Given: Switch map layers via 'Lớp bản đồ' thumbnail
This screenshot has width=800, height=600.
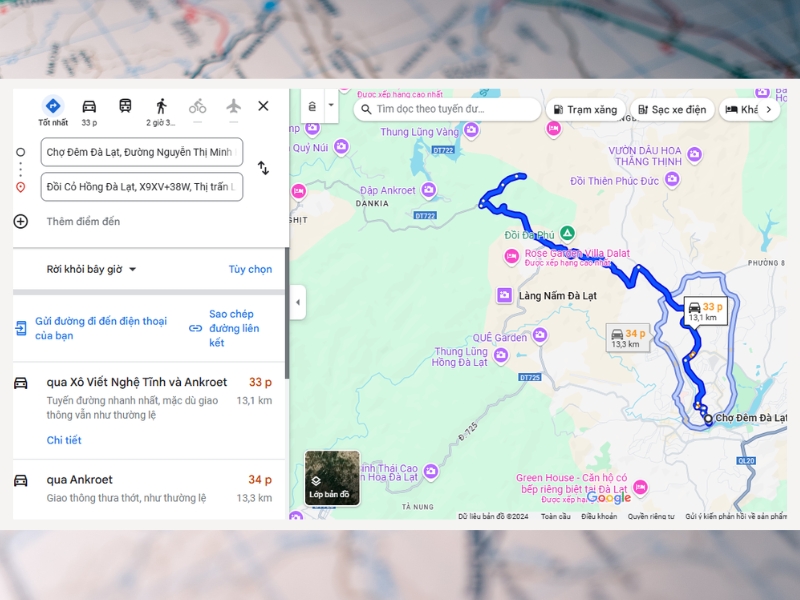Looking at the screenshot, I should click(331, 477).
